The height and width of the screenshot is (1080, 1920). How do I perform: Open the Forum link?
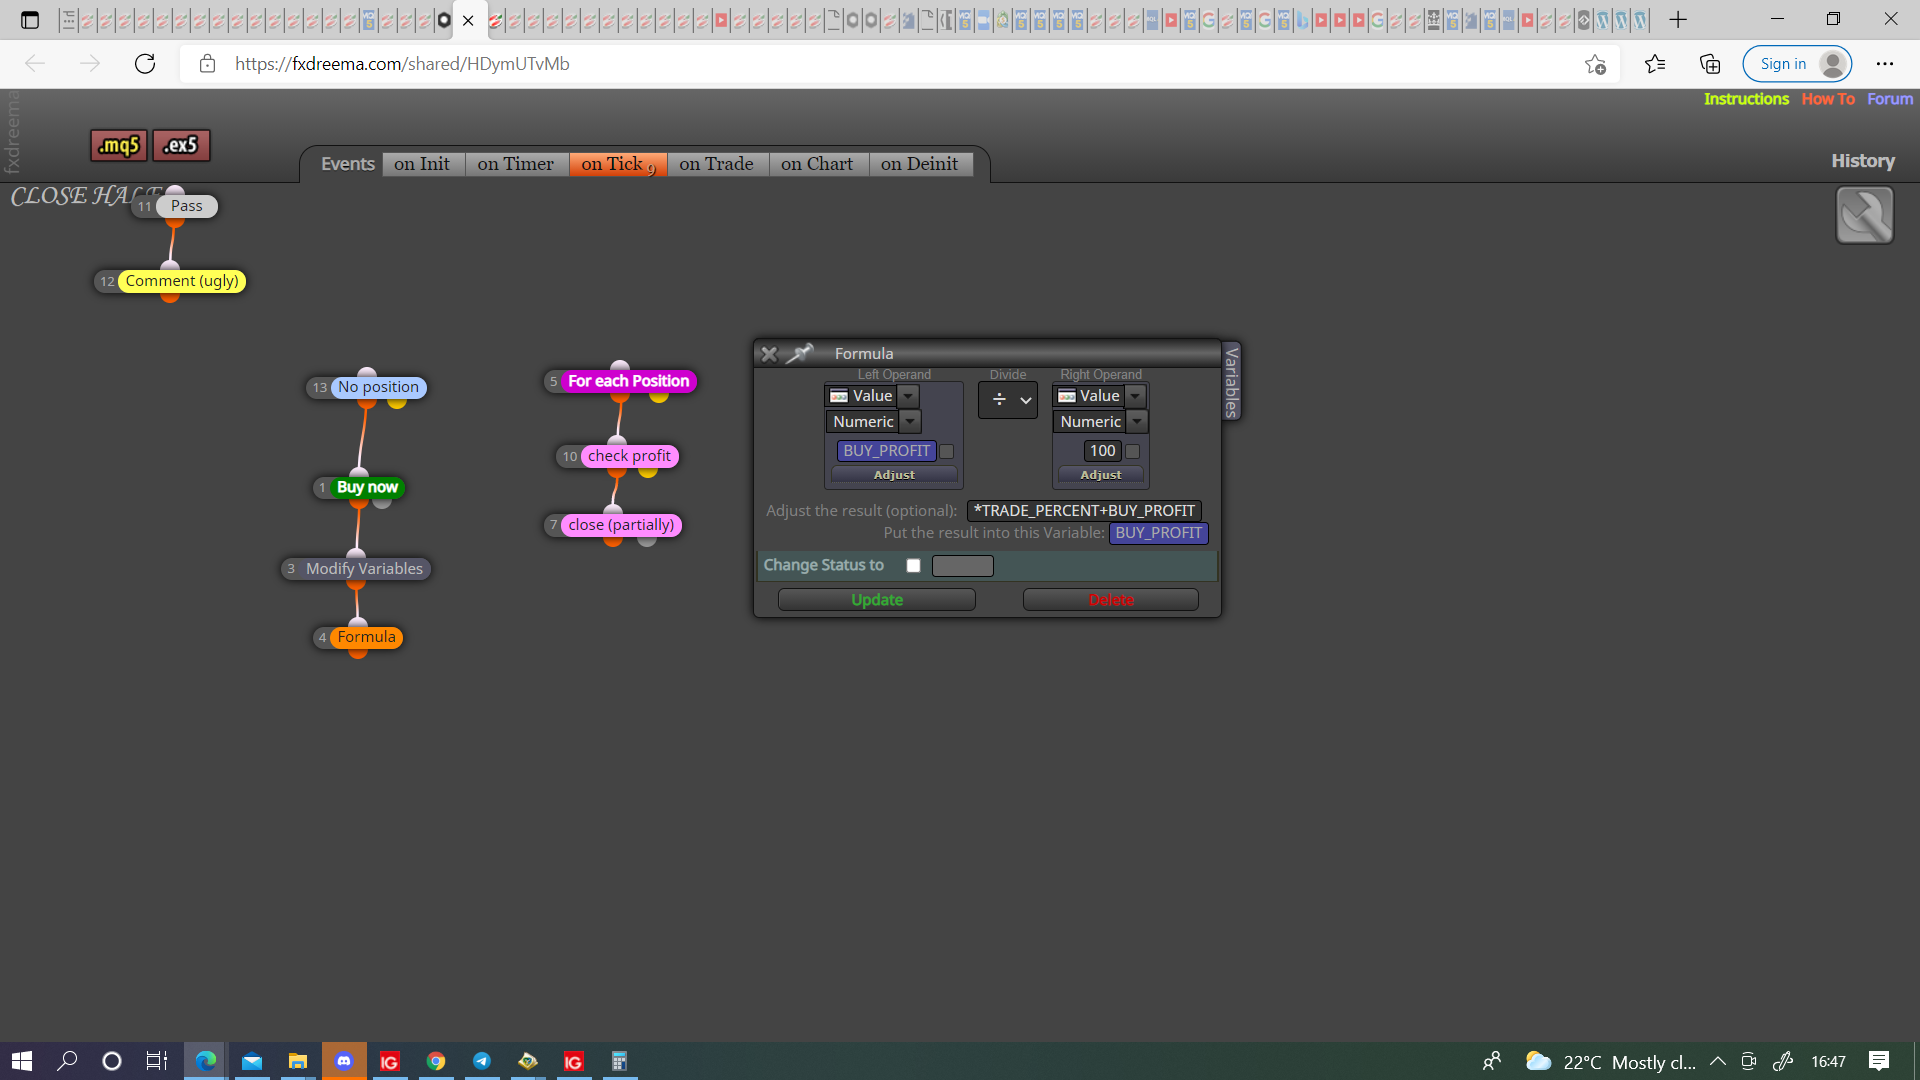pyautogui.click(x=1890, y=99)
